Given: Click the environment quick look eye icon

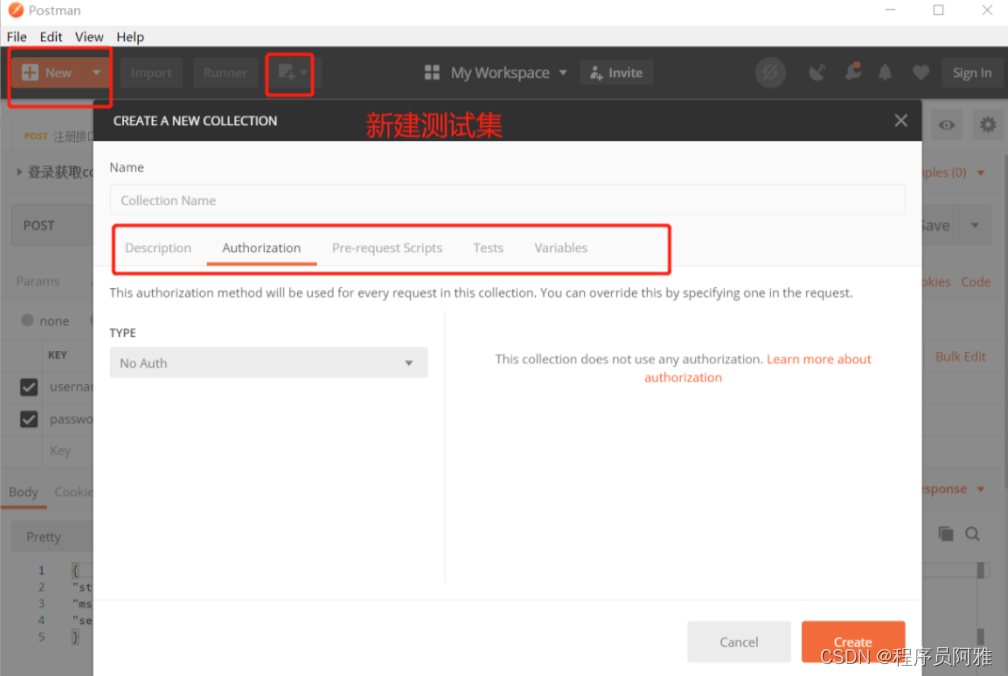Looking at the screenshot, I should [x=946, y=125].
